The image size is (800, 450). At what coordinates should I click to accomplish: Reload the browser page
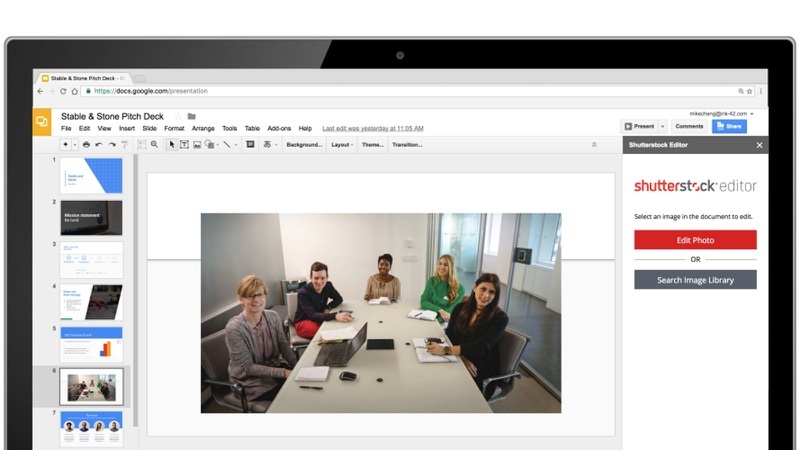pos(63,91)
